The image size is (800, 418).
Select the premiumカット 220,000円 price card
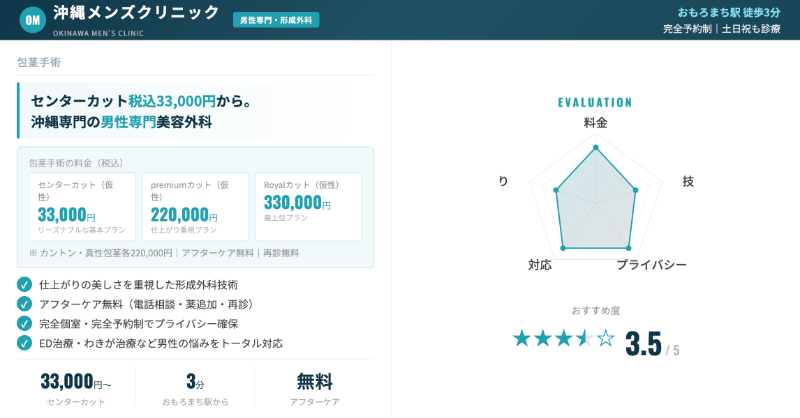[x=194, y=206]
